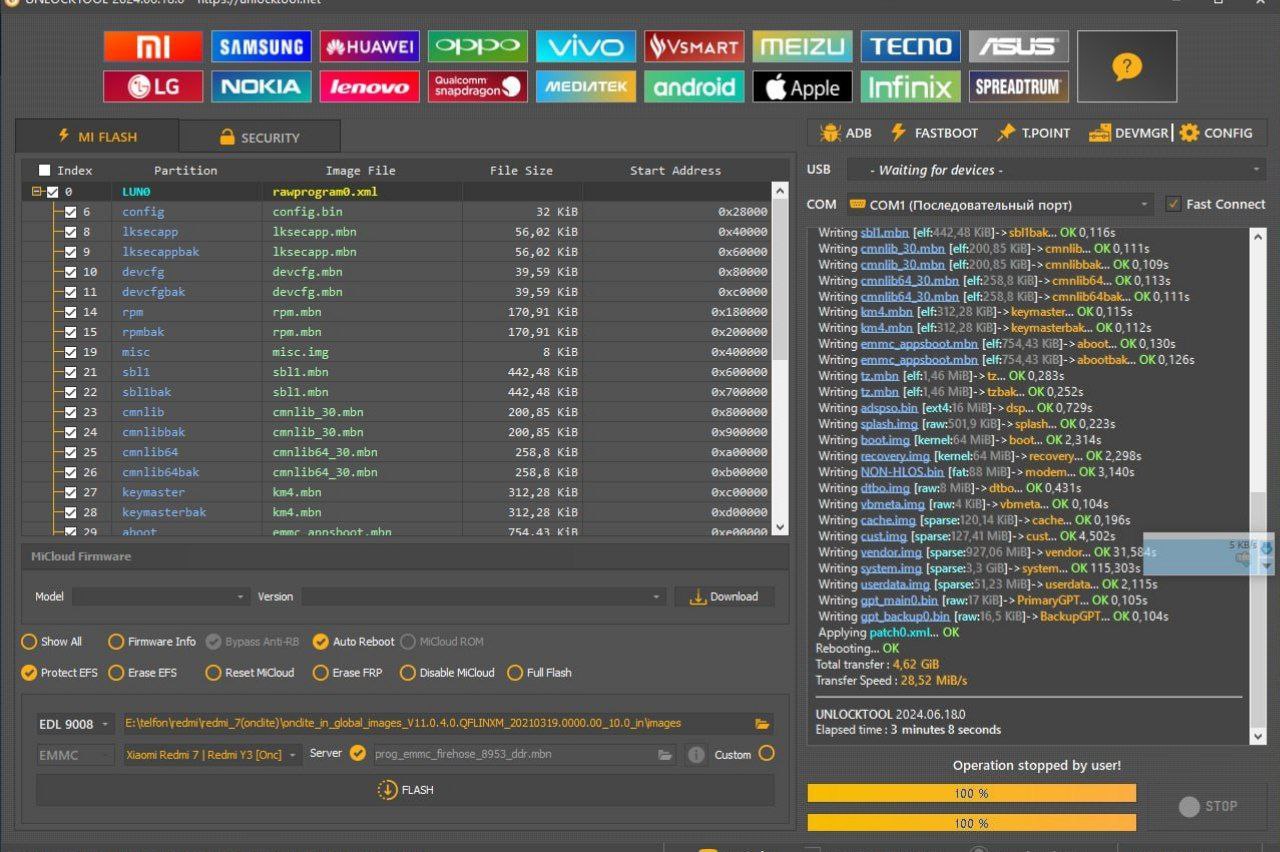The image size is (1280, 852).
Task: Select the Nokia brand icon
Action: tap(261, 86)
